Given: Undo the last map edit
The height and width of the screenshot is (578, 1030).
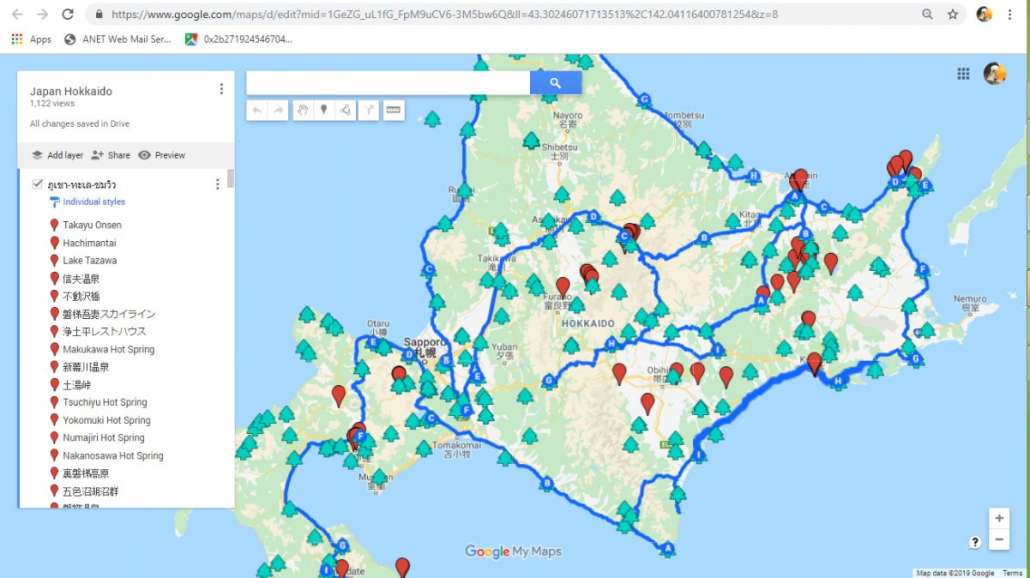Looking at the screenshot, I should point(257,110).
